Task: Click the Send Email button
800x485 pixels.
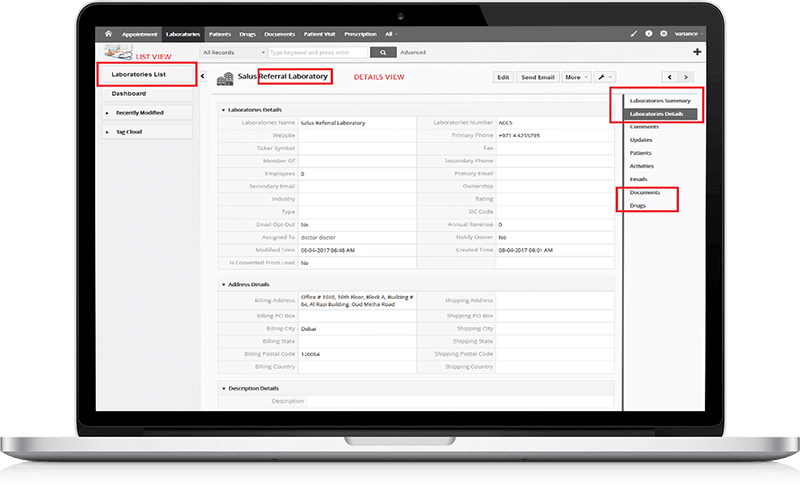Action: (538, 77)
